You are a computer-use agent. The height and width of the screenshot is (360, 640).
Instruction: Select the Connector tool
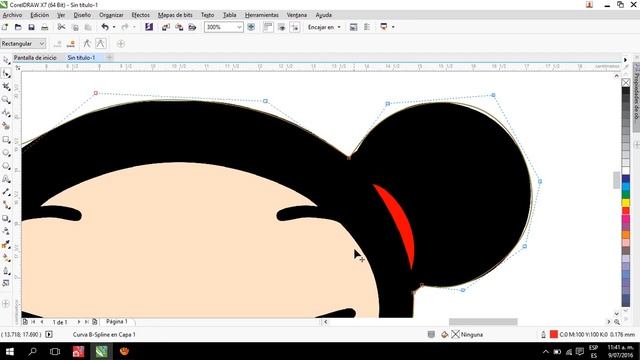(x=6, y=205)
